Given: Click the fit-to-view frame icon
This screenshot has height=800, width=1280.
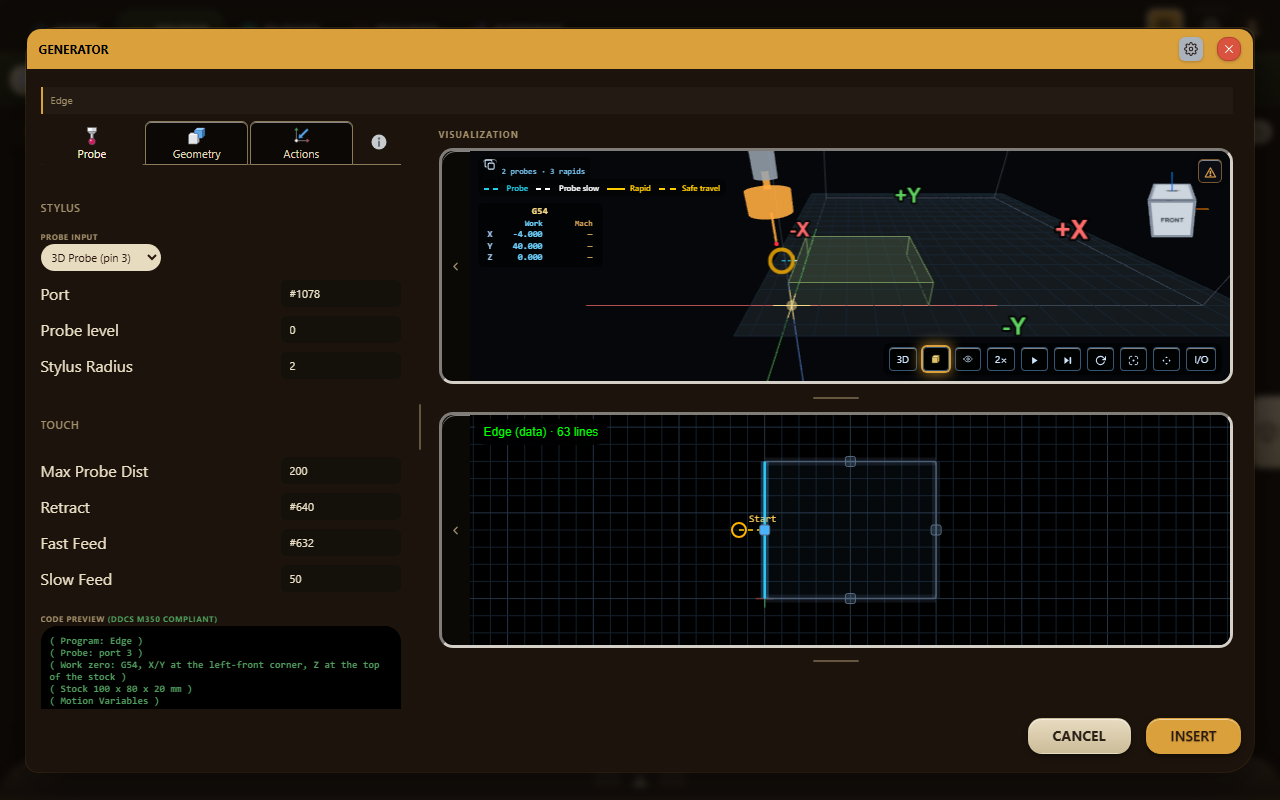Looking at the screenshot, I should pos(1133,360).
